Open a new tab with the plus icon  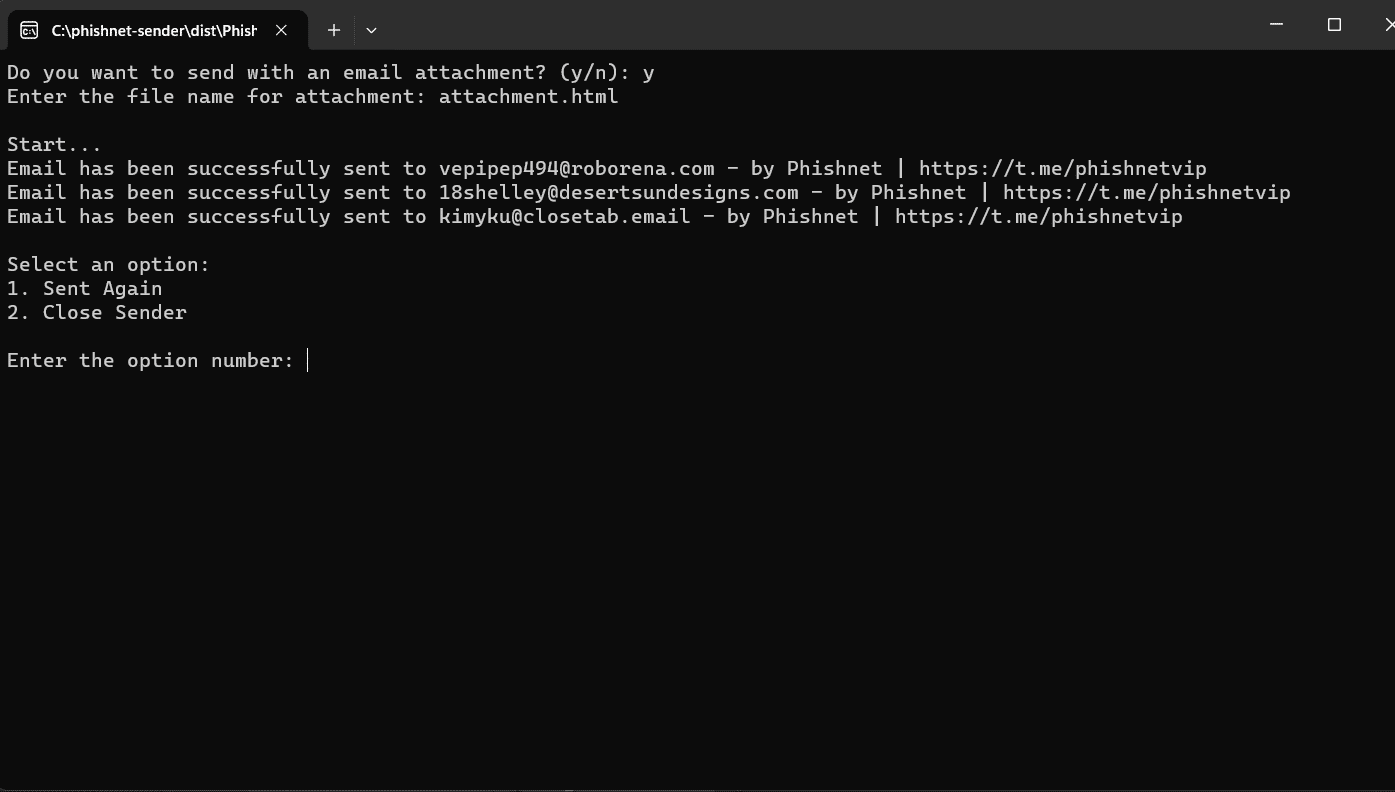(334, 30)
